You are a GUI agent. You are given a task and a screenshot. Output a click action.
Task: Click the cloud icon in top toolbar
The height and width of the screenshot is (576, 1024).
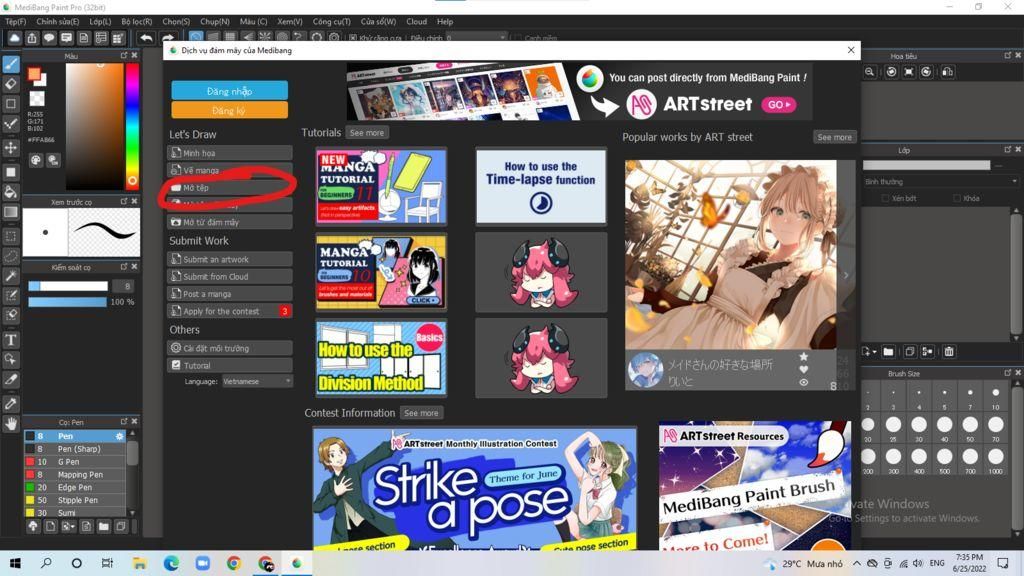[x=14, y=38]
